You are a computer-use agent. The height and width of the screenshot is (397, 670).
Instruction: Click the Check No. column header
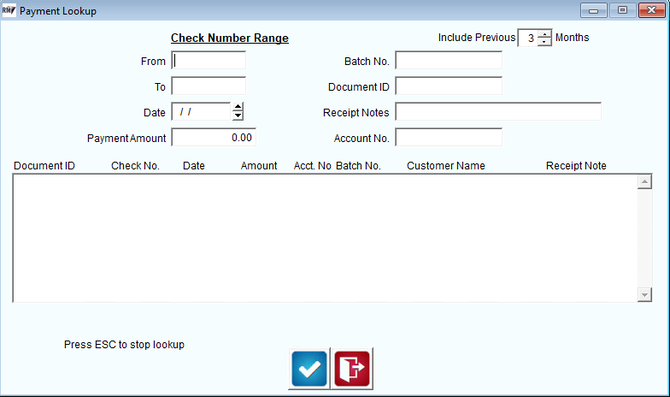(x=135, y=166)
